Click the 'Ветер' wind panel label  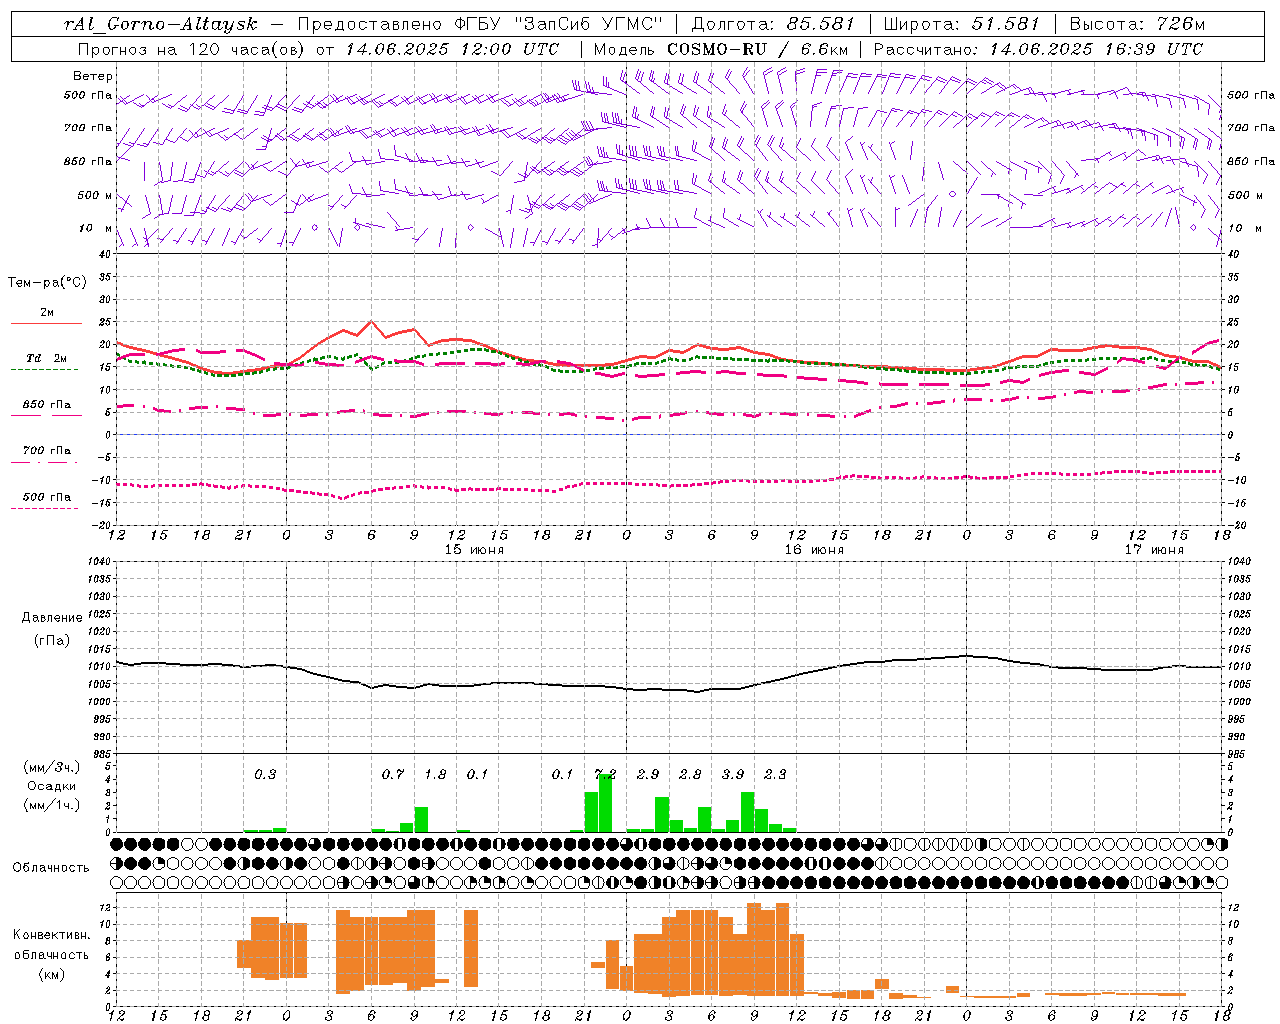pos(93,76)
